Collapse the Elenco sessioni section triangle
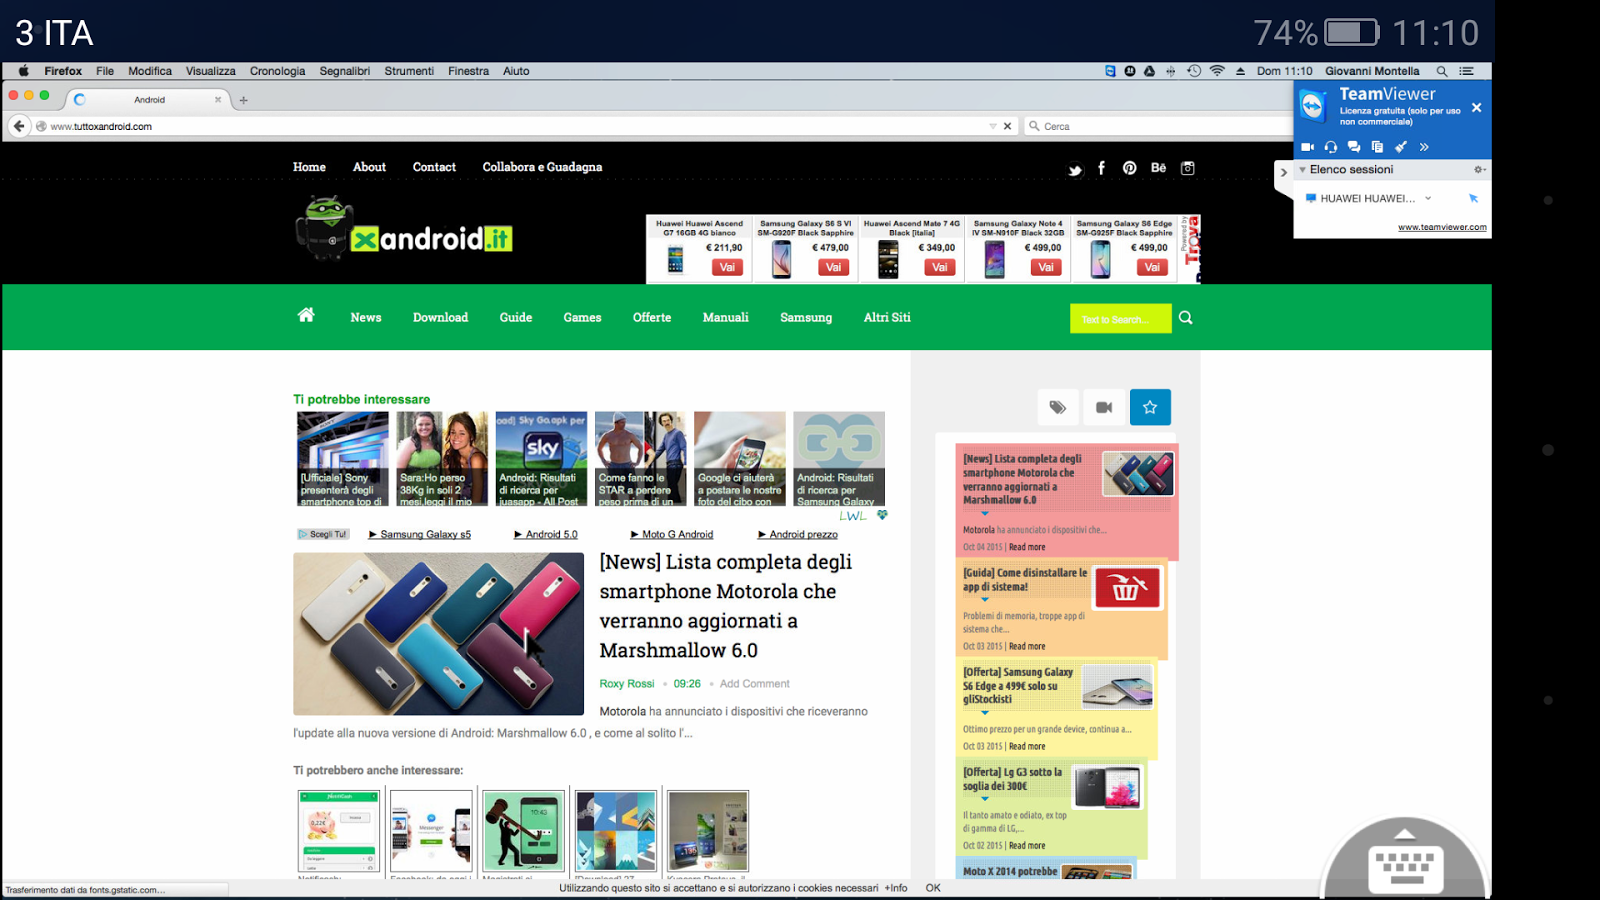Image resolution: width=1600 pixels, height=900 pixels. pos(1302,170)
